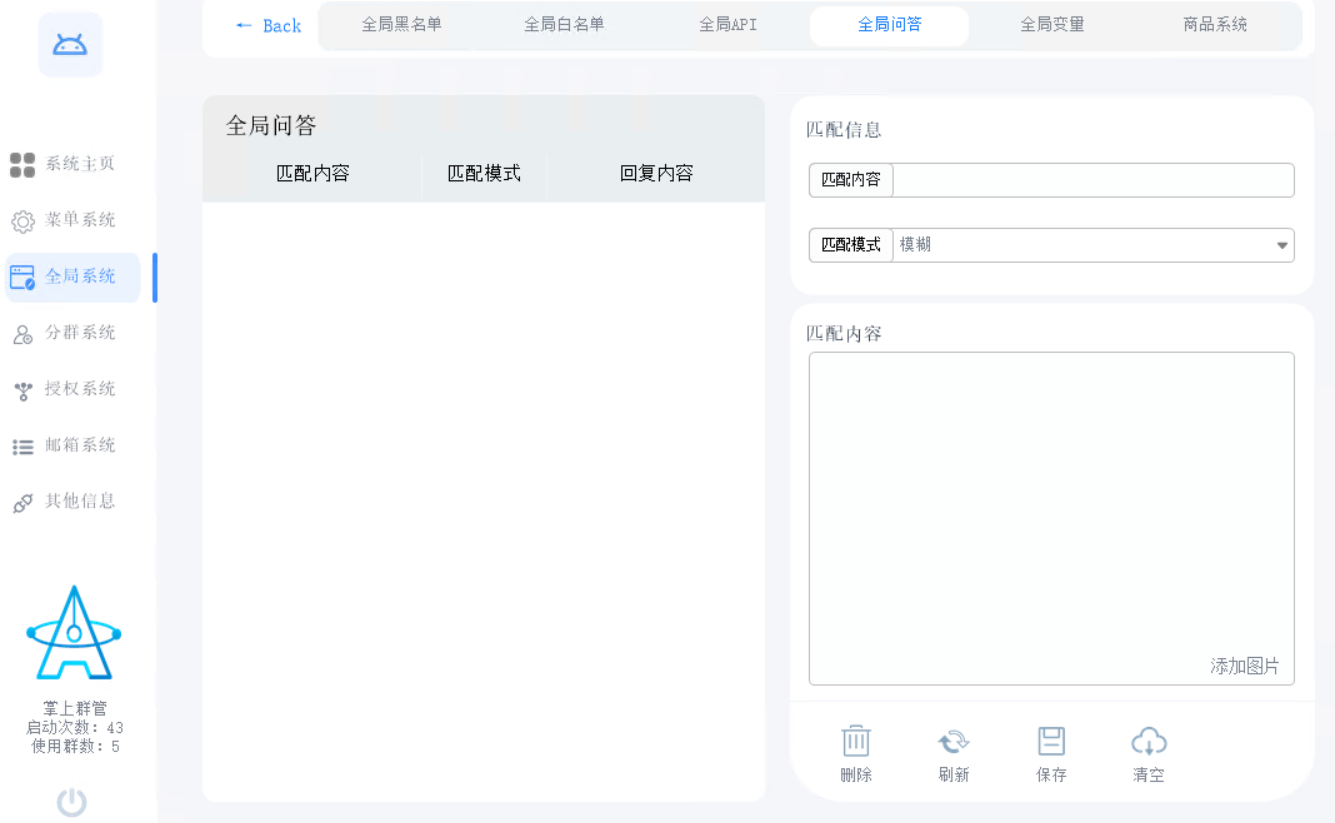Click the 使用群数: 5 text
The width and height of the screenshot is (1335, 823).
(75, 747)
